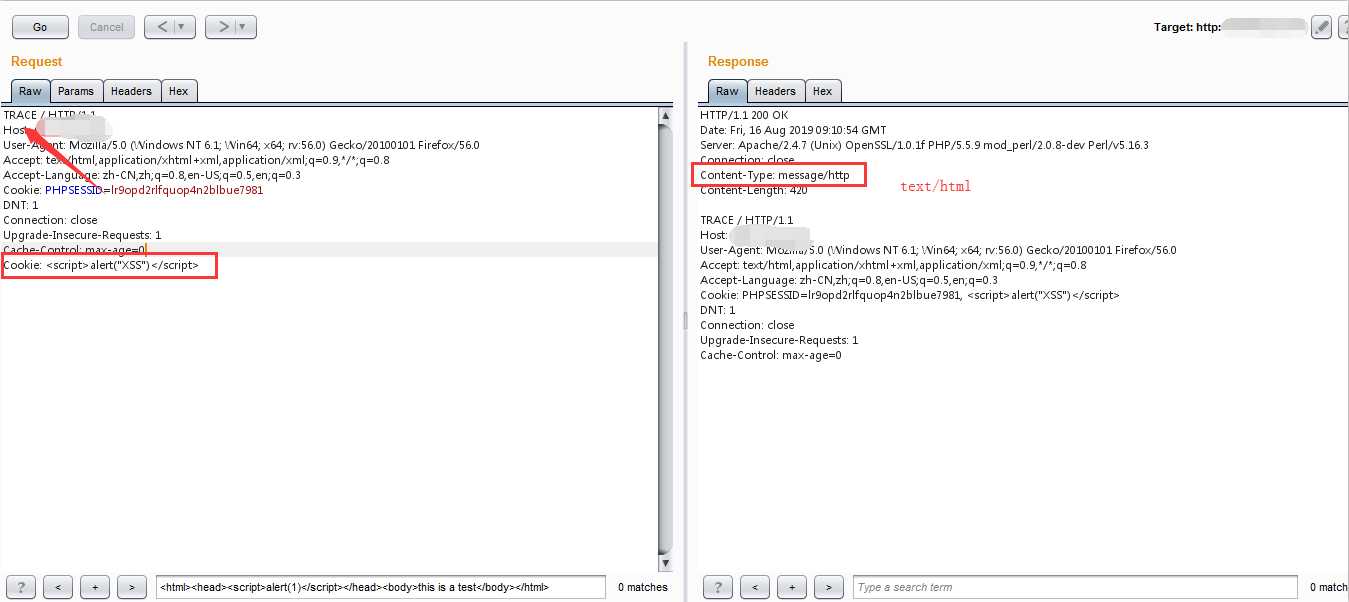Click the User-Agent line in the Request
This screenshot has height=602, width=1349.
pos(241,145)
